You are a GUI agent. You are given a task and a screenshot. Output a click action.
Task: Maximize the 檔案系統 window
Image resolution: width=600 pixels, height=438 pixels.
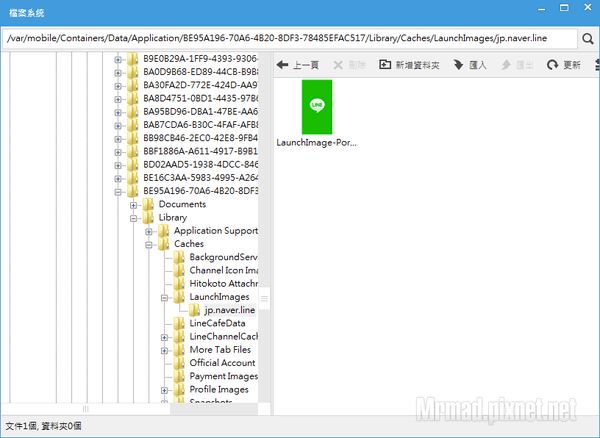click(x=564, y=8)
